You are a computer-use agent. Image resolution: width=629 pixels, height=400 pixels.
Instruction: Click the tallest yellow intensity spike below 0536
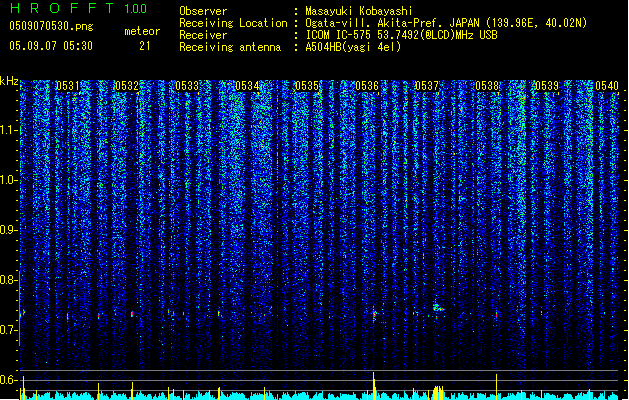374,386
